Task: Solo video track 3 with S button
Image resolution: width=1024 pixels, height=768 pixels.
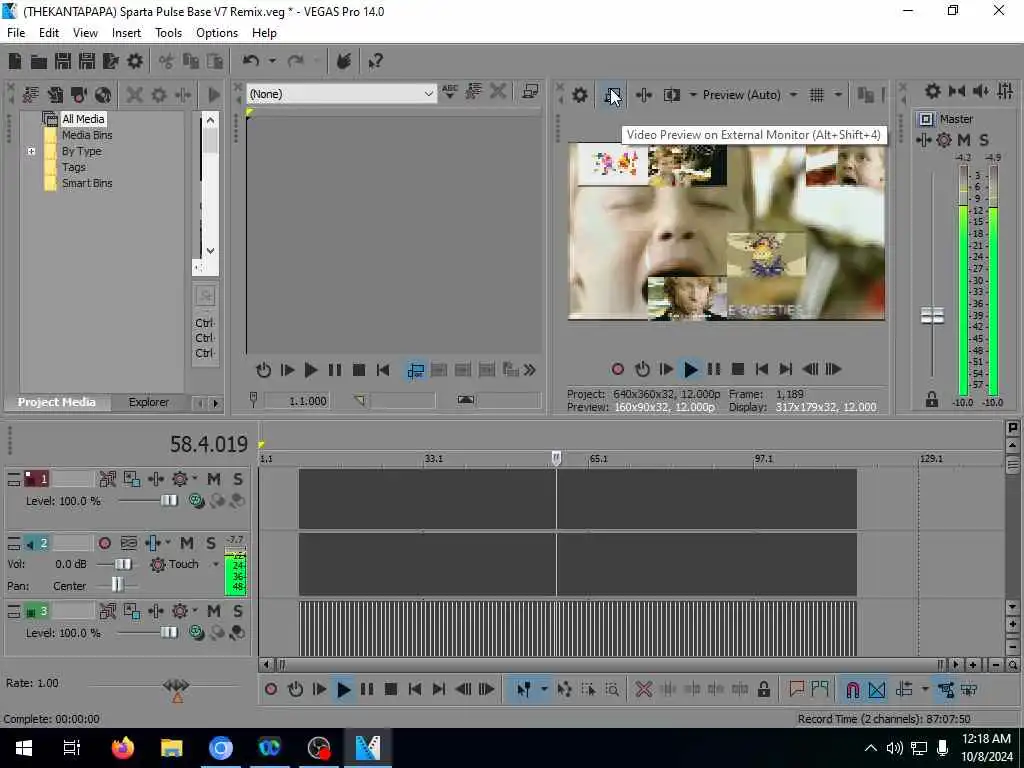Action: 238,611
